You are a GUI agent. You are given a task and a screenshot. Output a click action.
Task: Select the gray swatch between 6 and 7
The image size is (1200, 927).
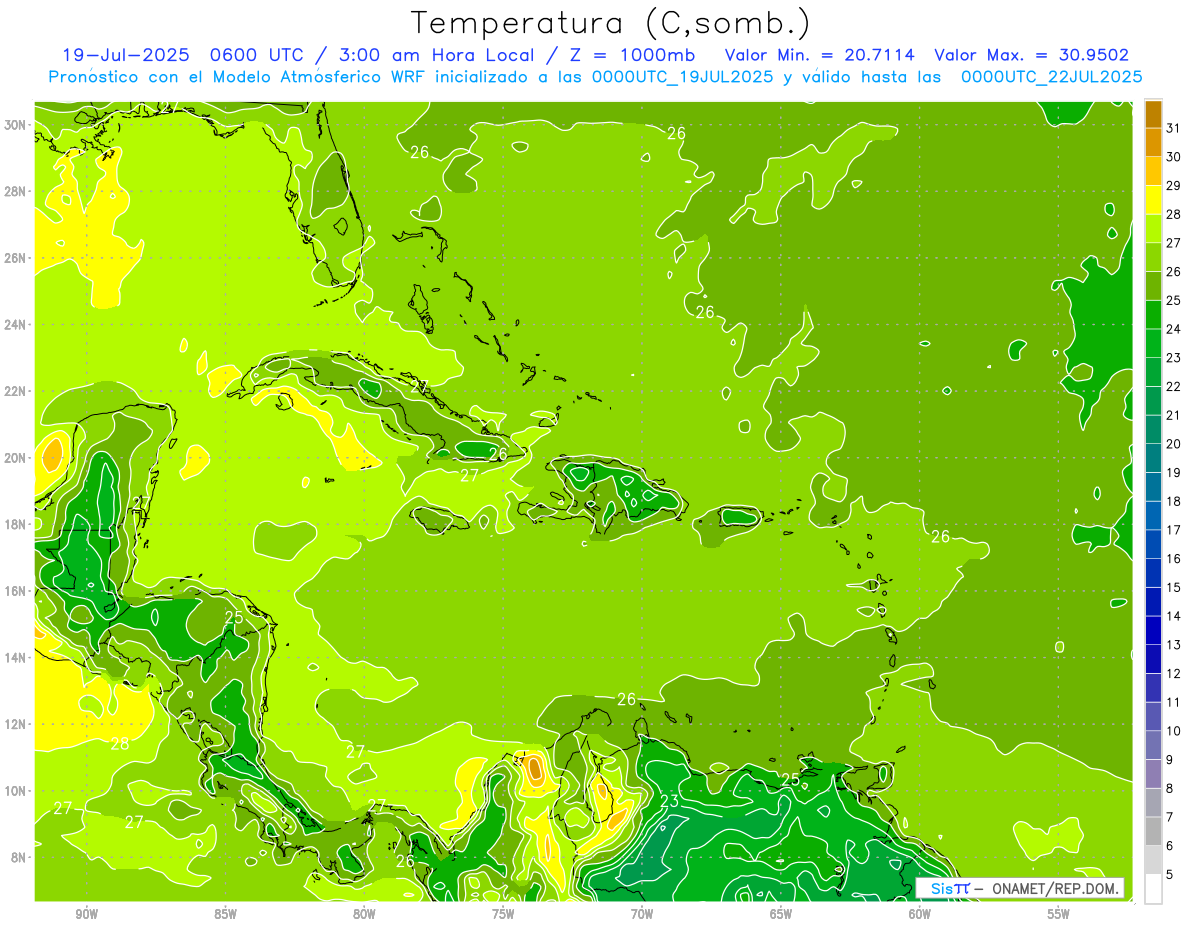(1153, 831)
